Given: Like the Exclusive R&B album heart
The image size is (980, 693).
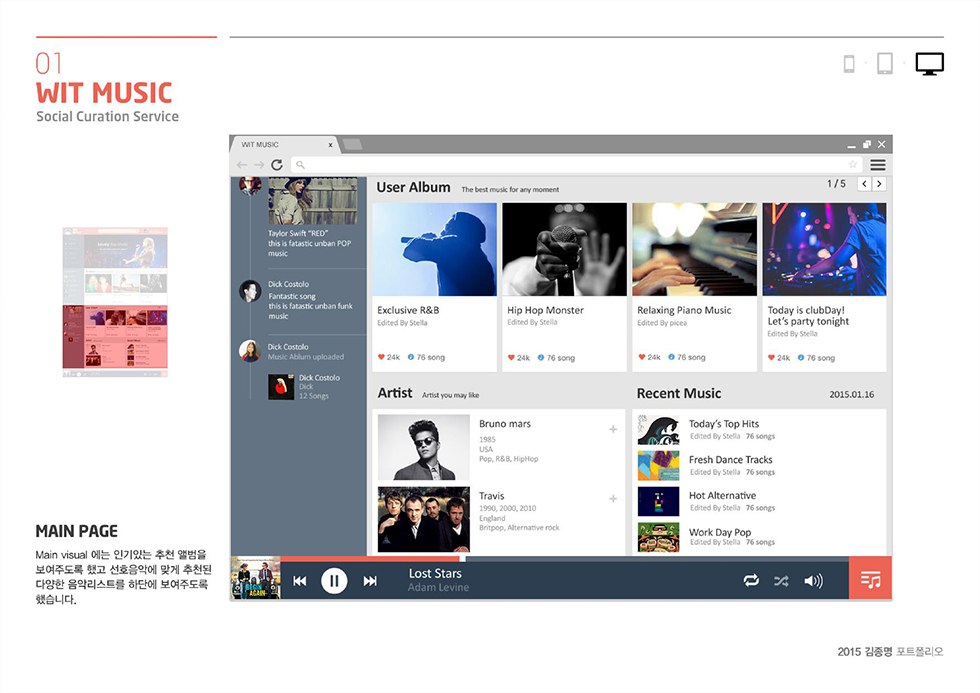Looking at the screenshot, I should click(380, 357).
